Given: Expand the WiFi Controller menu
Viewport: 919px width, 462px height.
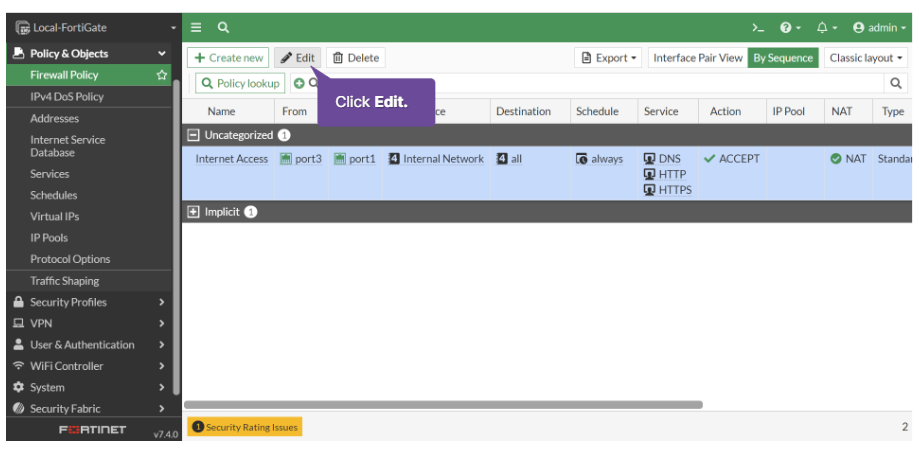Looking at the screenshot, I should pyautogui.click(x=89, y=366).
